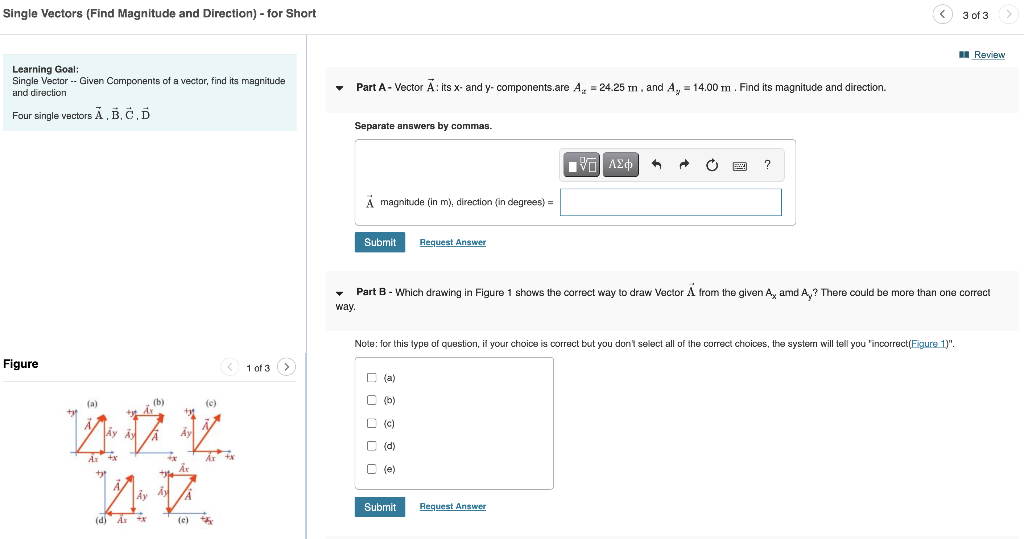Click the '3 of 3' page indicator
The height and width of the screenshot is (539, 1024).
click(976, 15)
